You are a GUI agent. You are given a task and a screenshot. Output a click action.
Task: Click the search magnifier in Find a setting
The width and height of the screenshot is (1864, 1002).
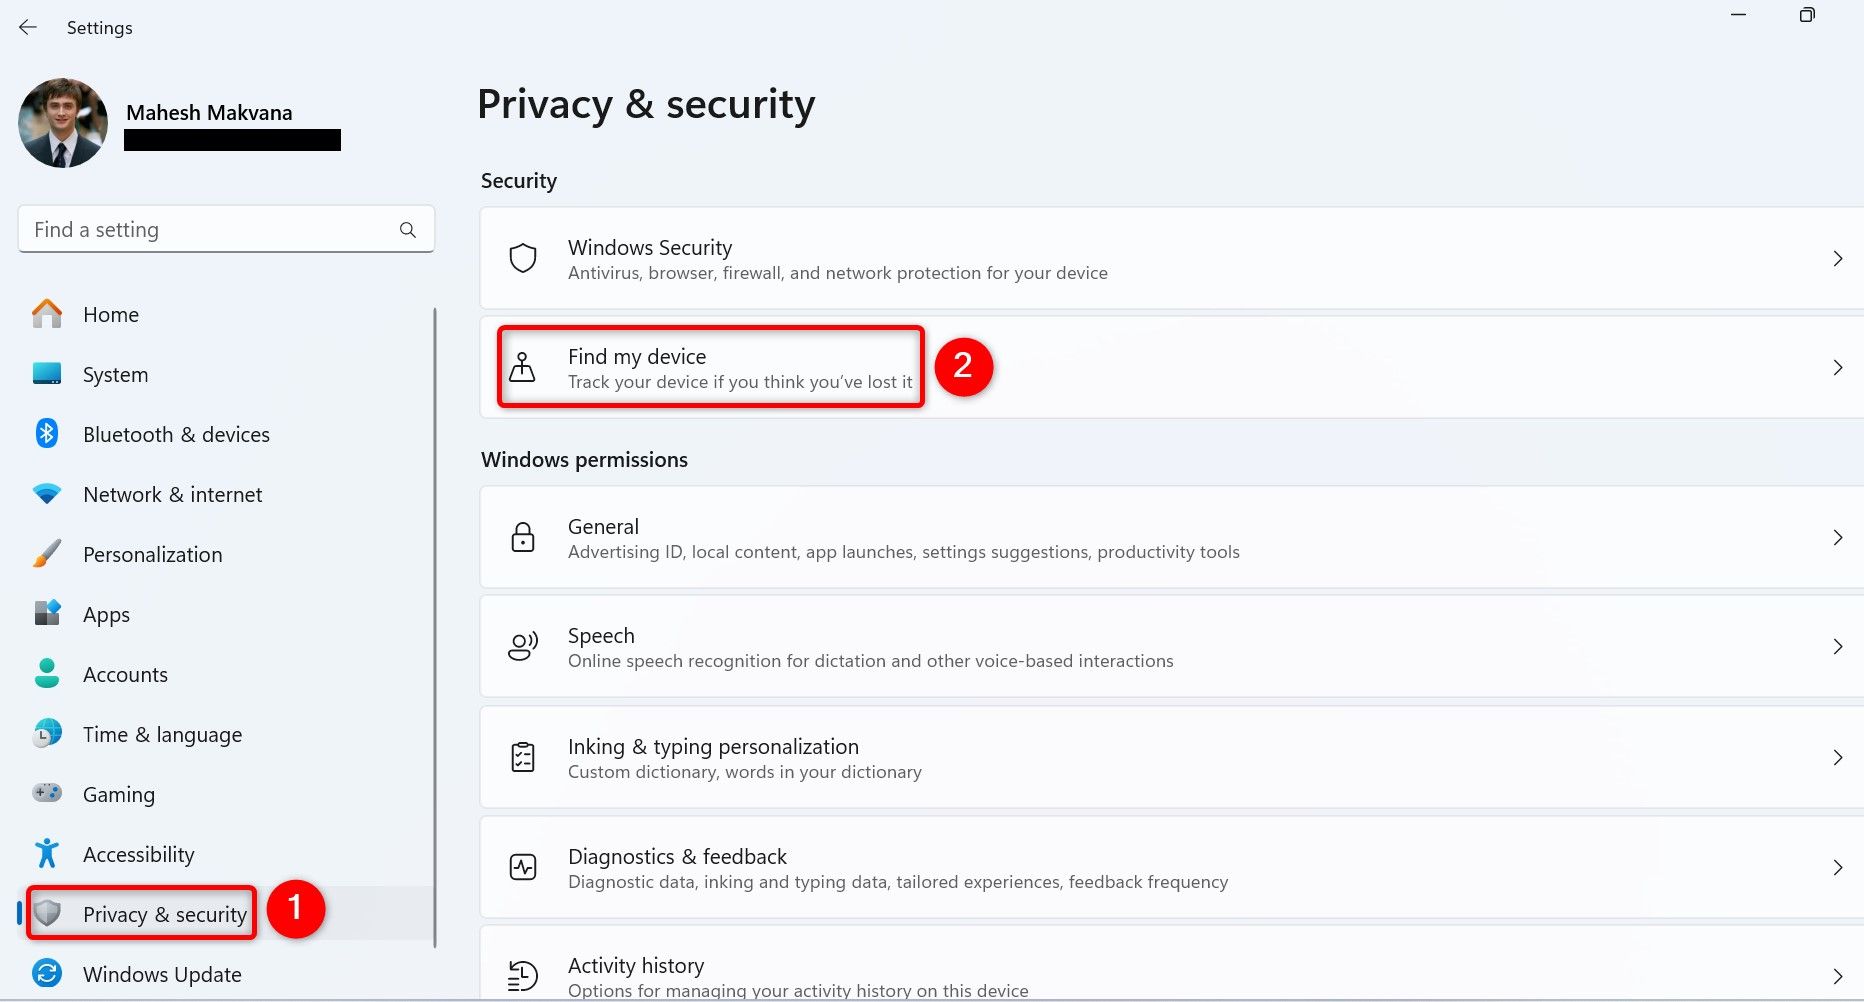pyautogui.click(x=408, y=229)
